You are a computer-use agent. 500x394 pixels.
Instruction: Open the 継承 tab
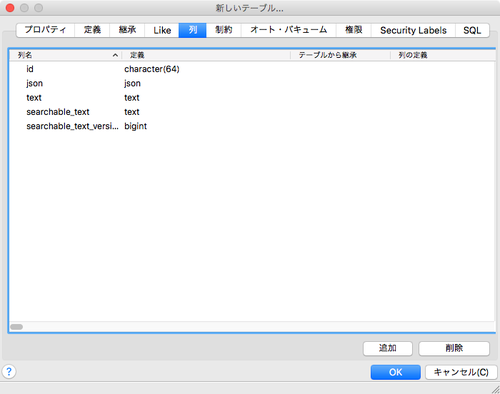(x=127, y=30)
